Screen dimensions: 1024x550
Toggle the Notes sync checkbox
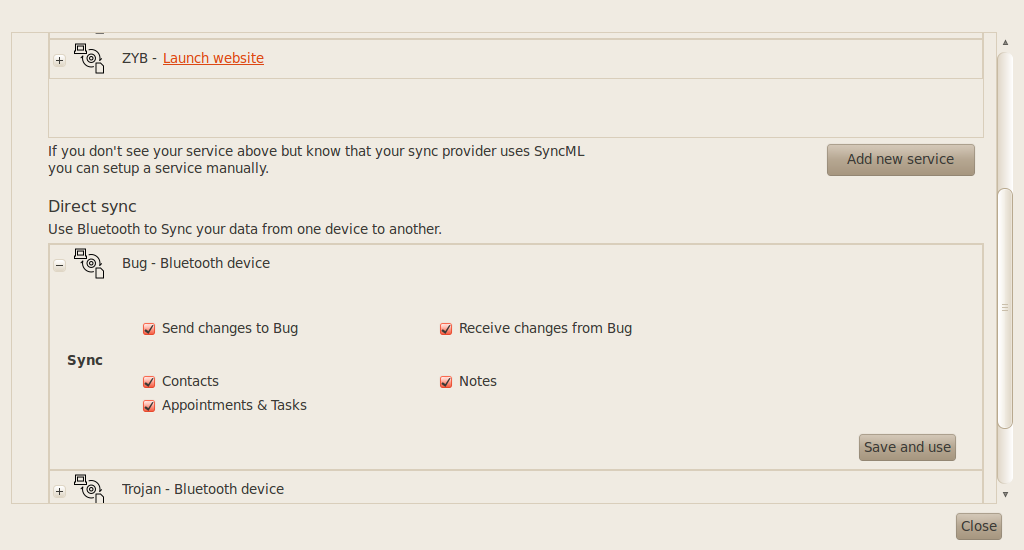[446, 382]
